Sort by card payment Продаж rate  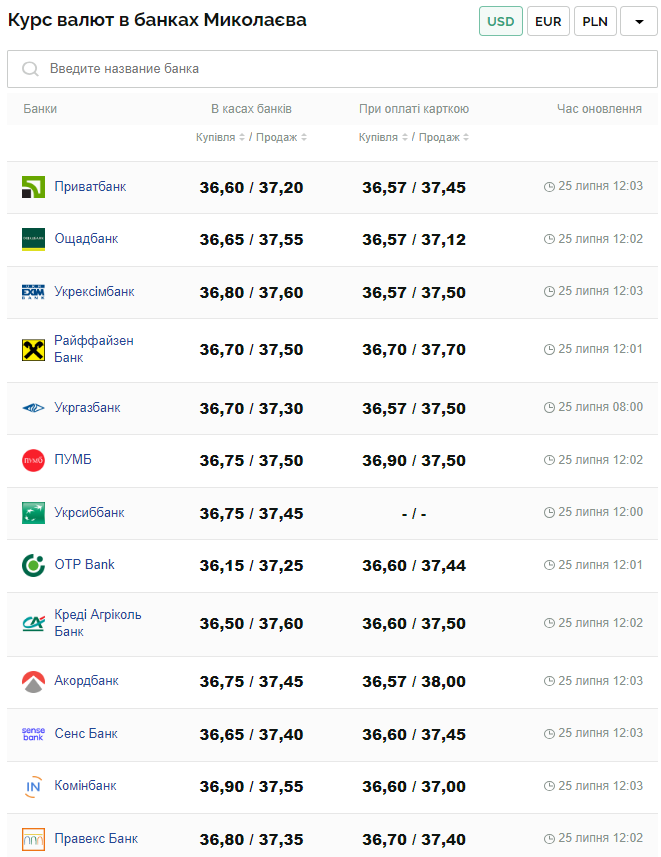(444, 137)
